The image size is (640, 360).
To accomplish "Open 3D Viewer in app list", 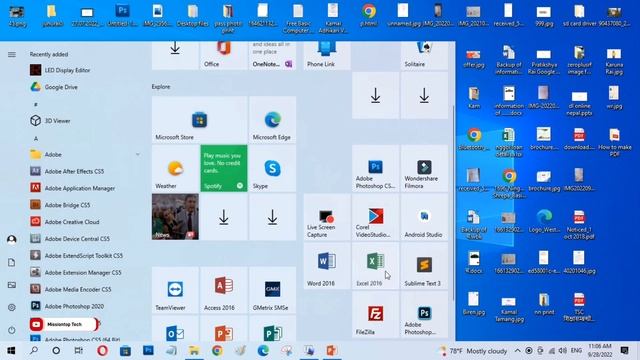I will (x=85, y=121).
